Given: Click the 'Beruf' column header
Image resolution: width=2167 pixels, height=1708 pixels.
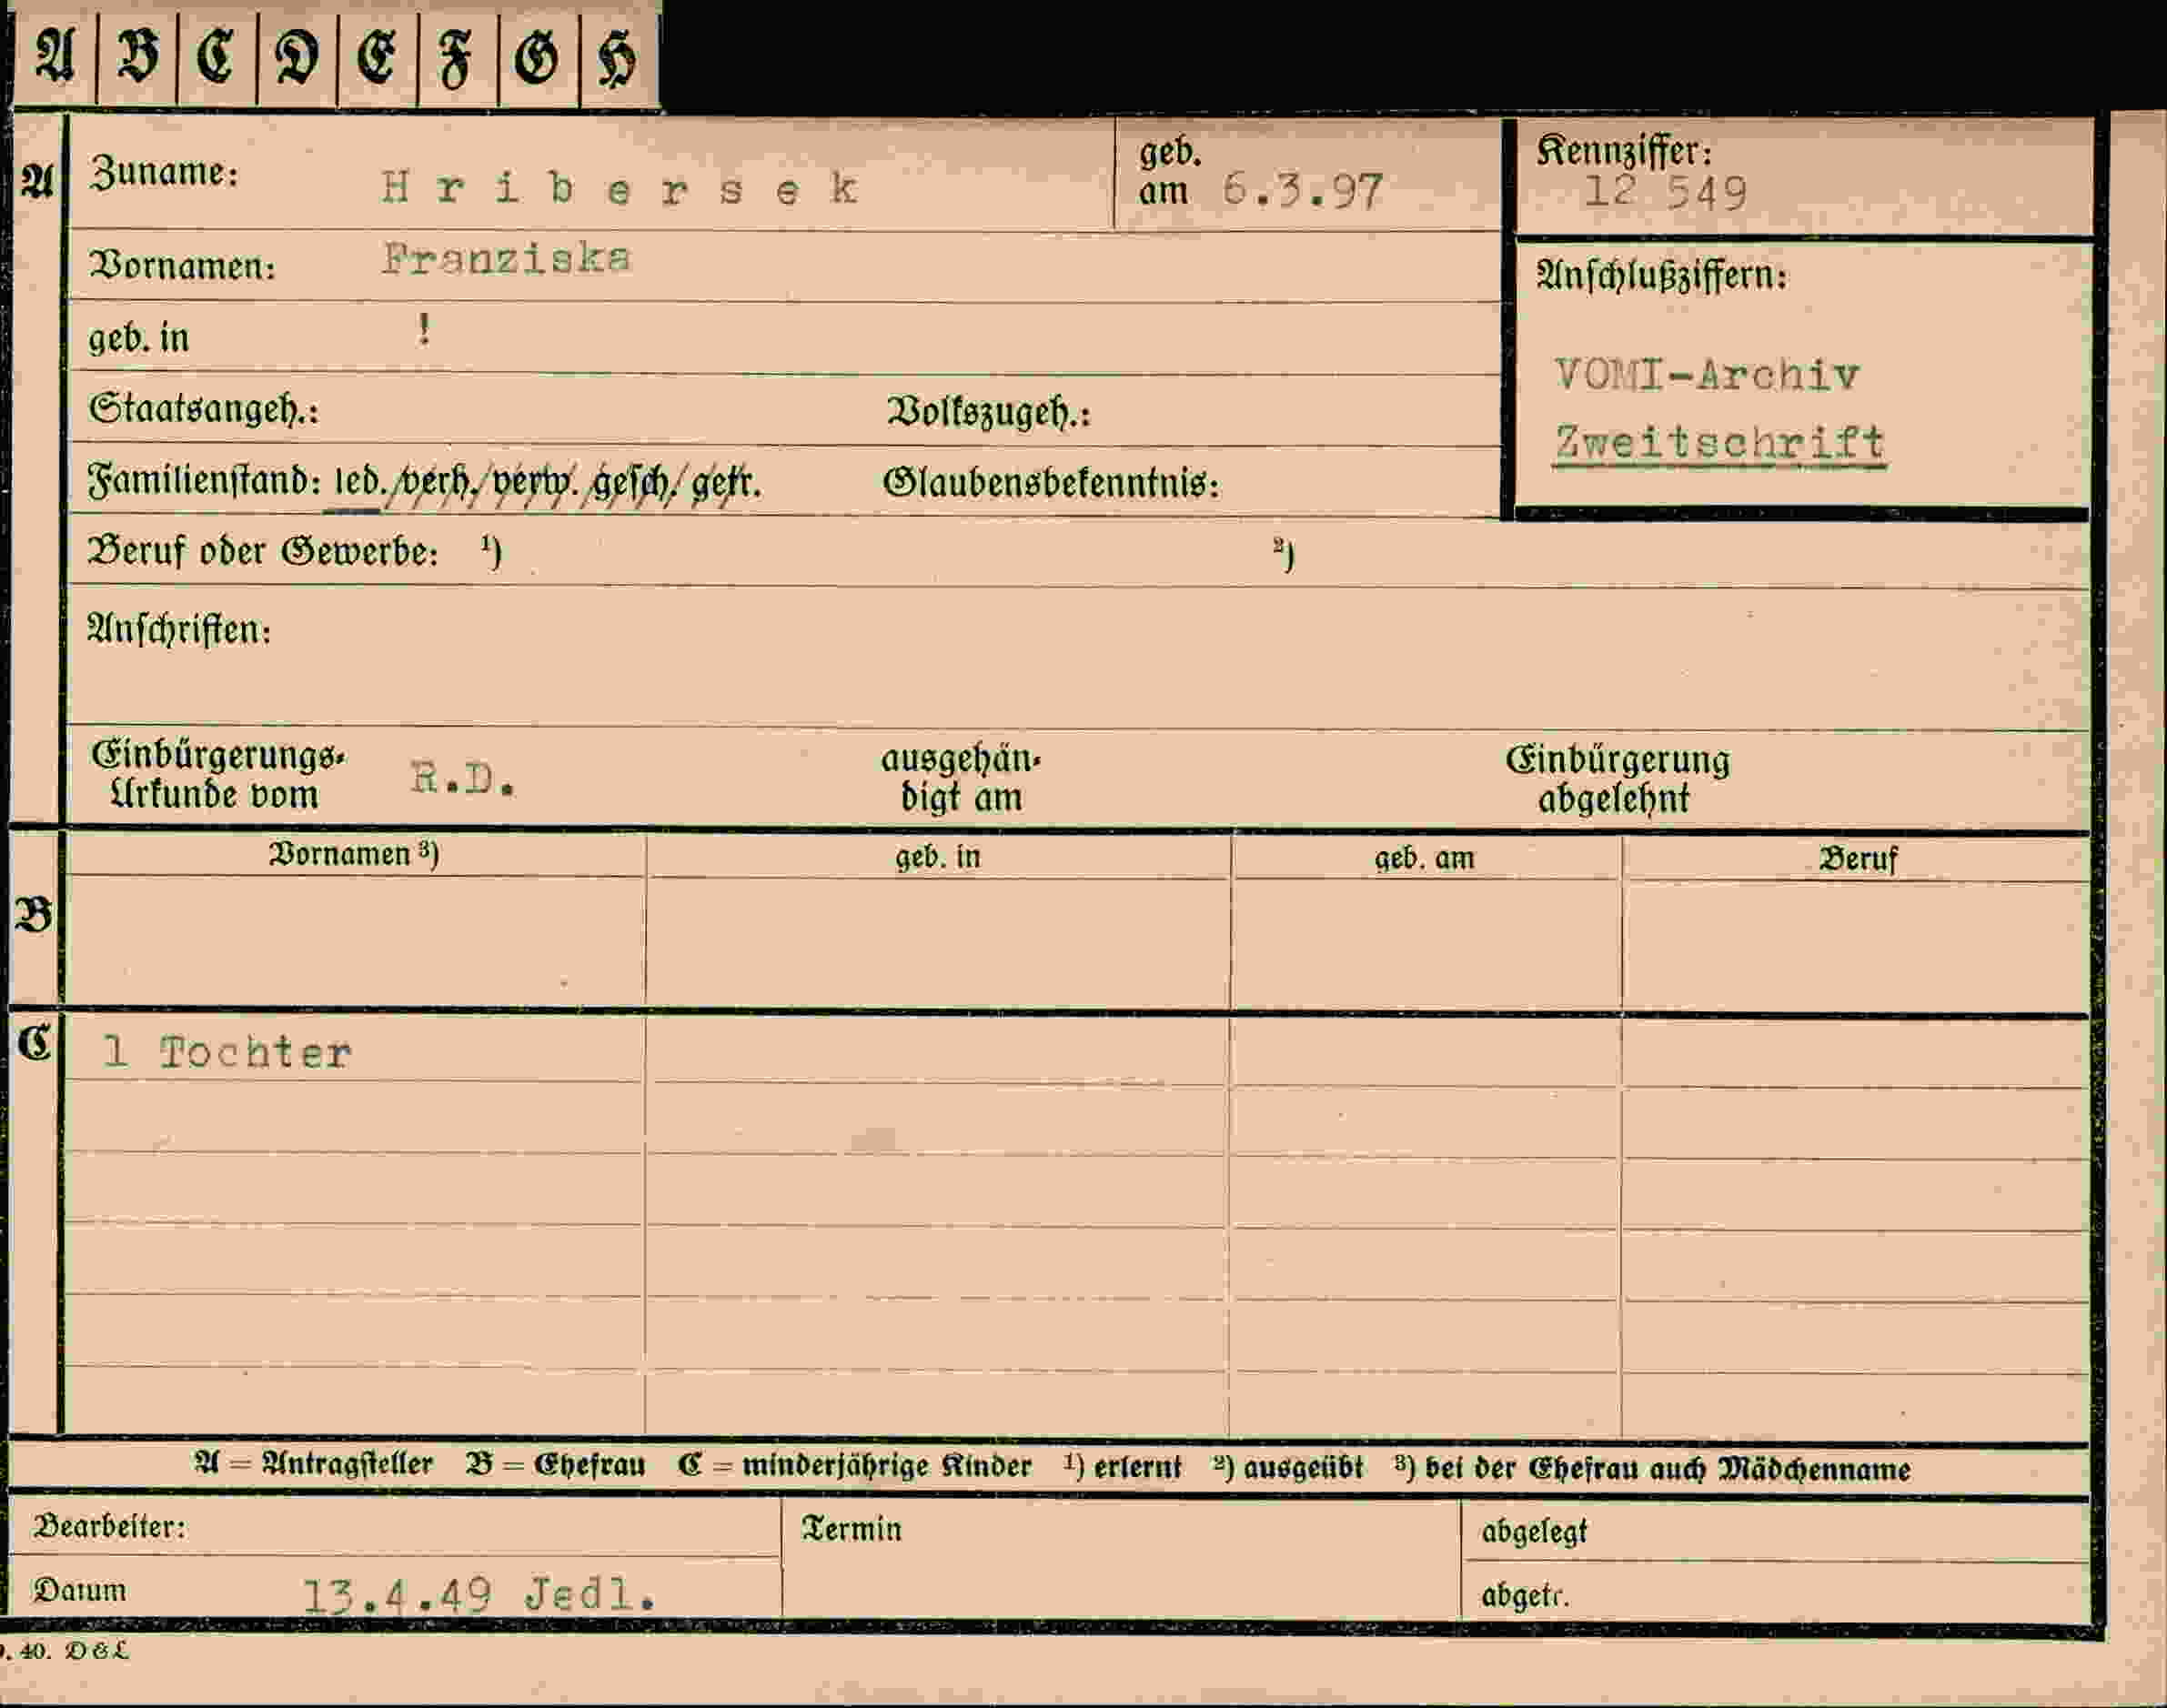Looking at the screenshot, I should tap(1857, 859).
